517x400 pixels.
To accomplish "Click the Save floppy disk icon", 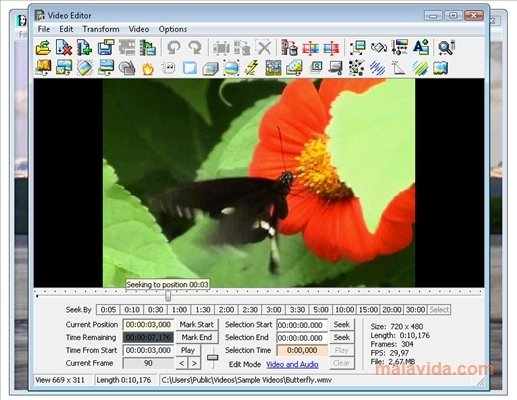I will (106, 48).
